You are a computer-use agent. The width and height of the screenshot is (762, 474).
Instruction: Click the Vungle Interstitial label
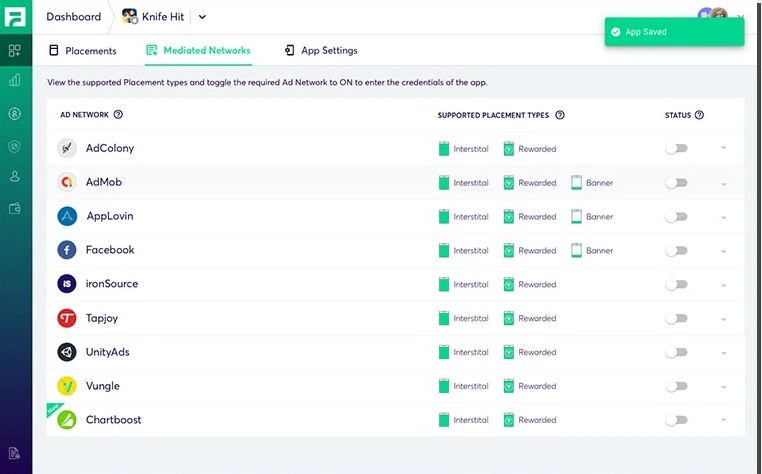[x=471, y=386]
